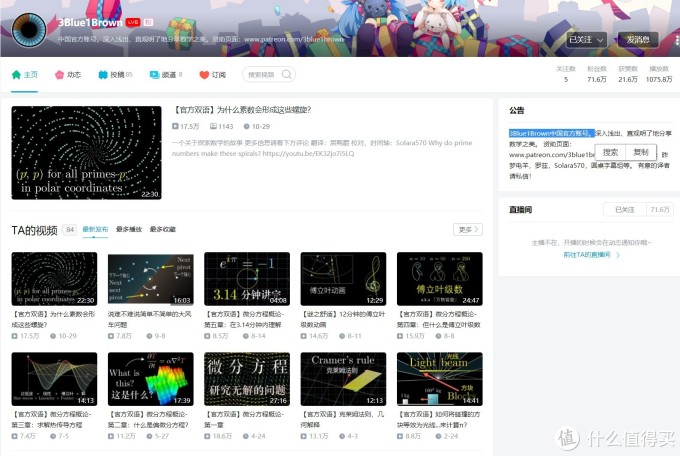Image resolution: width=680 pixels, height=456 pixels.
Task: Switch to the 动态 activity tab
Action: pos(68,75)
